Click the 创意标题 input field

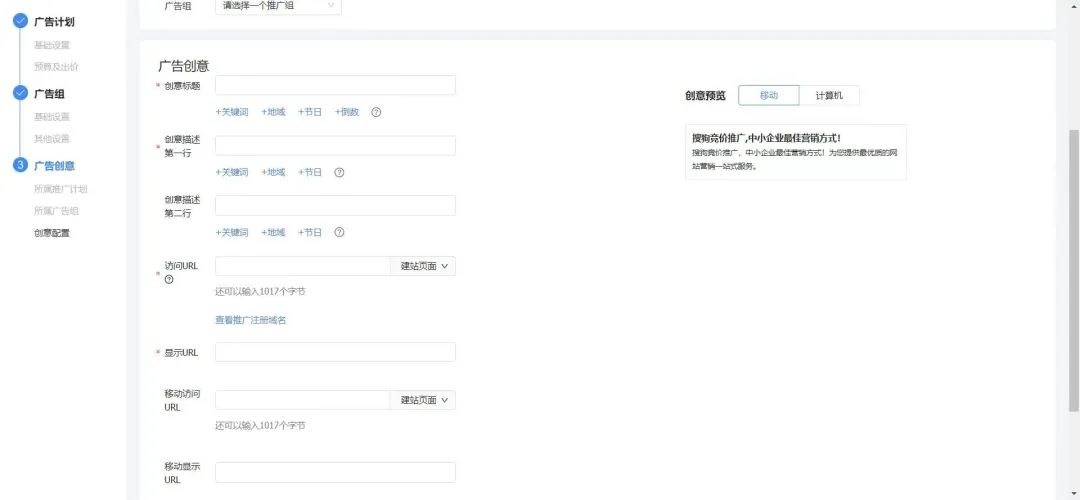335,86
